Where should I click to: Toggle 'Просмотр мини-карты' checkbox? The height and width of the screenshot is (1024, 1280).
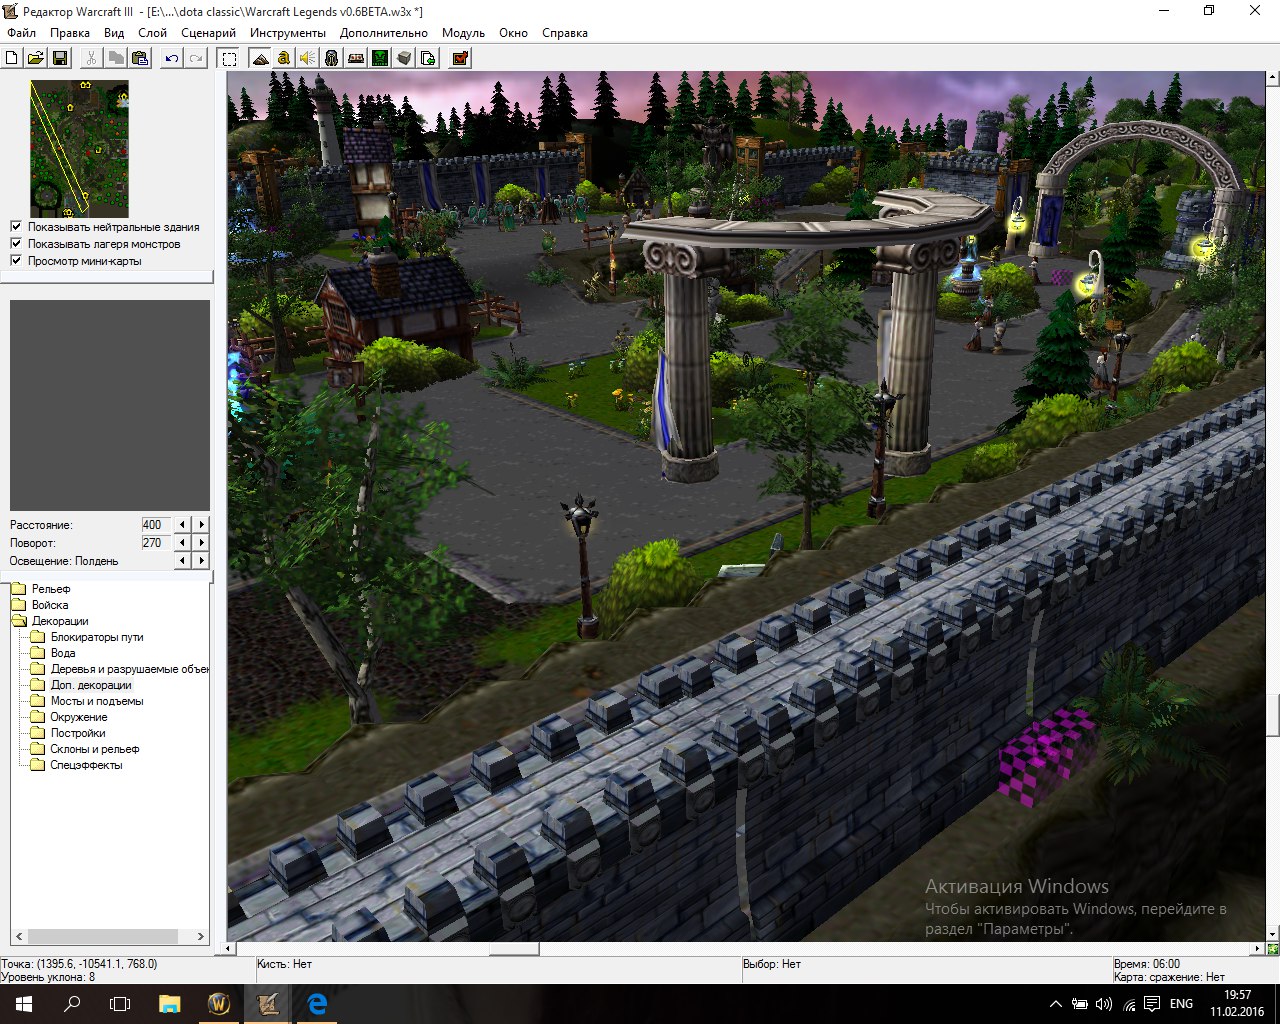coord(16,261)
